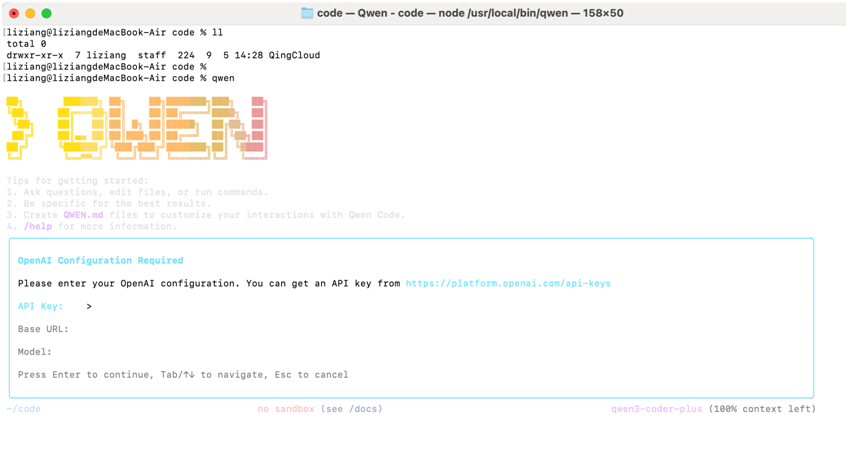This screenshot has width=848, height=450.
Task: Click the red close window button
Action: [x=14, y=14]
